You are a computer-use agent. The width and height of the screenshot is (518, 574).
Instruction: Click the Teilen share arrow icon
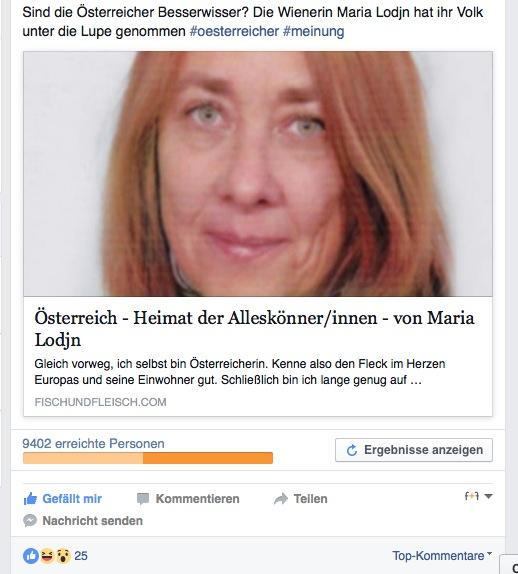coord(281,499)
